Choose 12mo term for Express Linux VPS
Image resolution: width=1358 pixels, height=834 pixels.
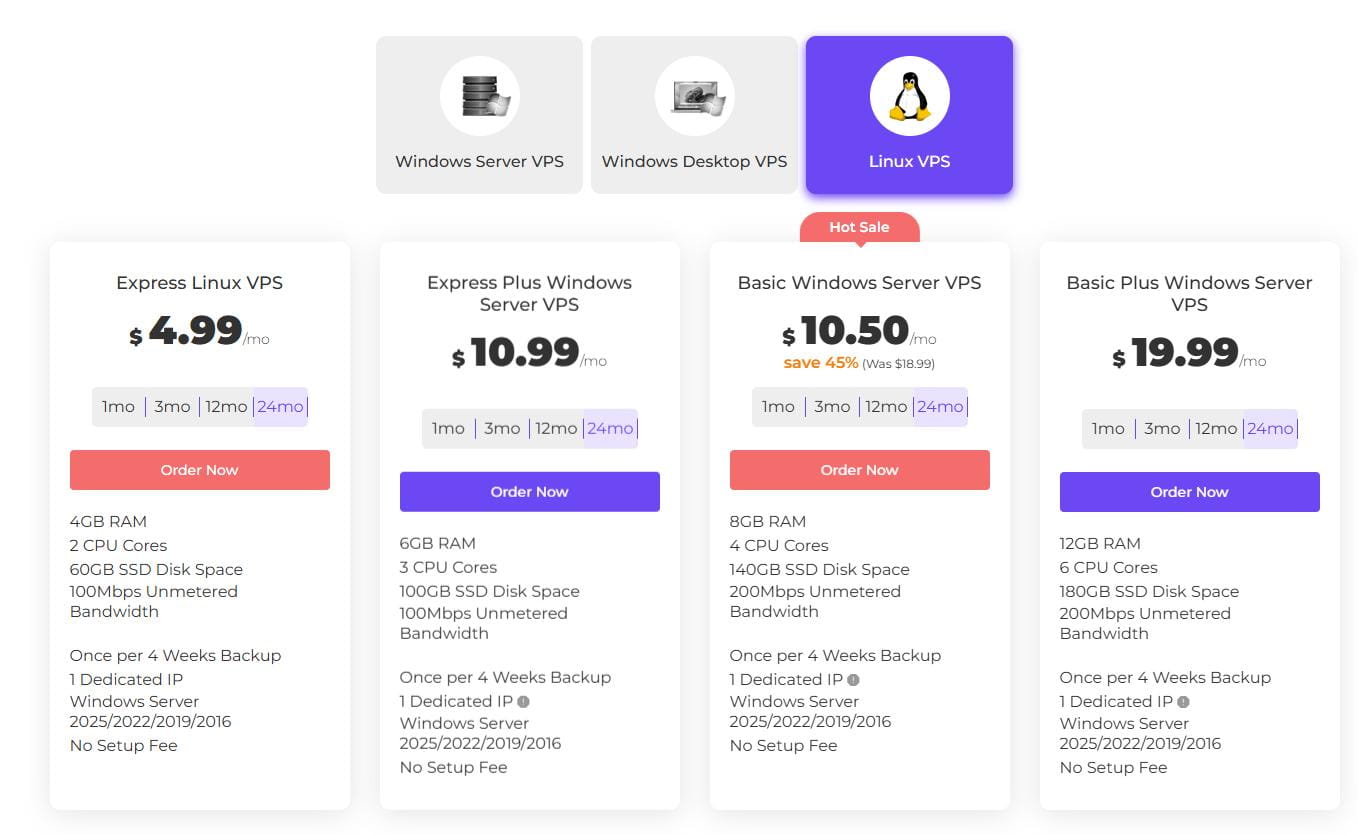pos(226,407)
